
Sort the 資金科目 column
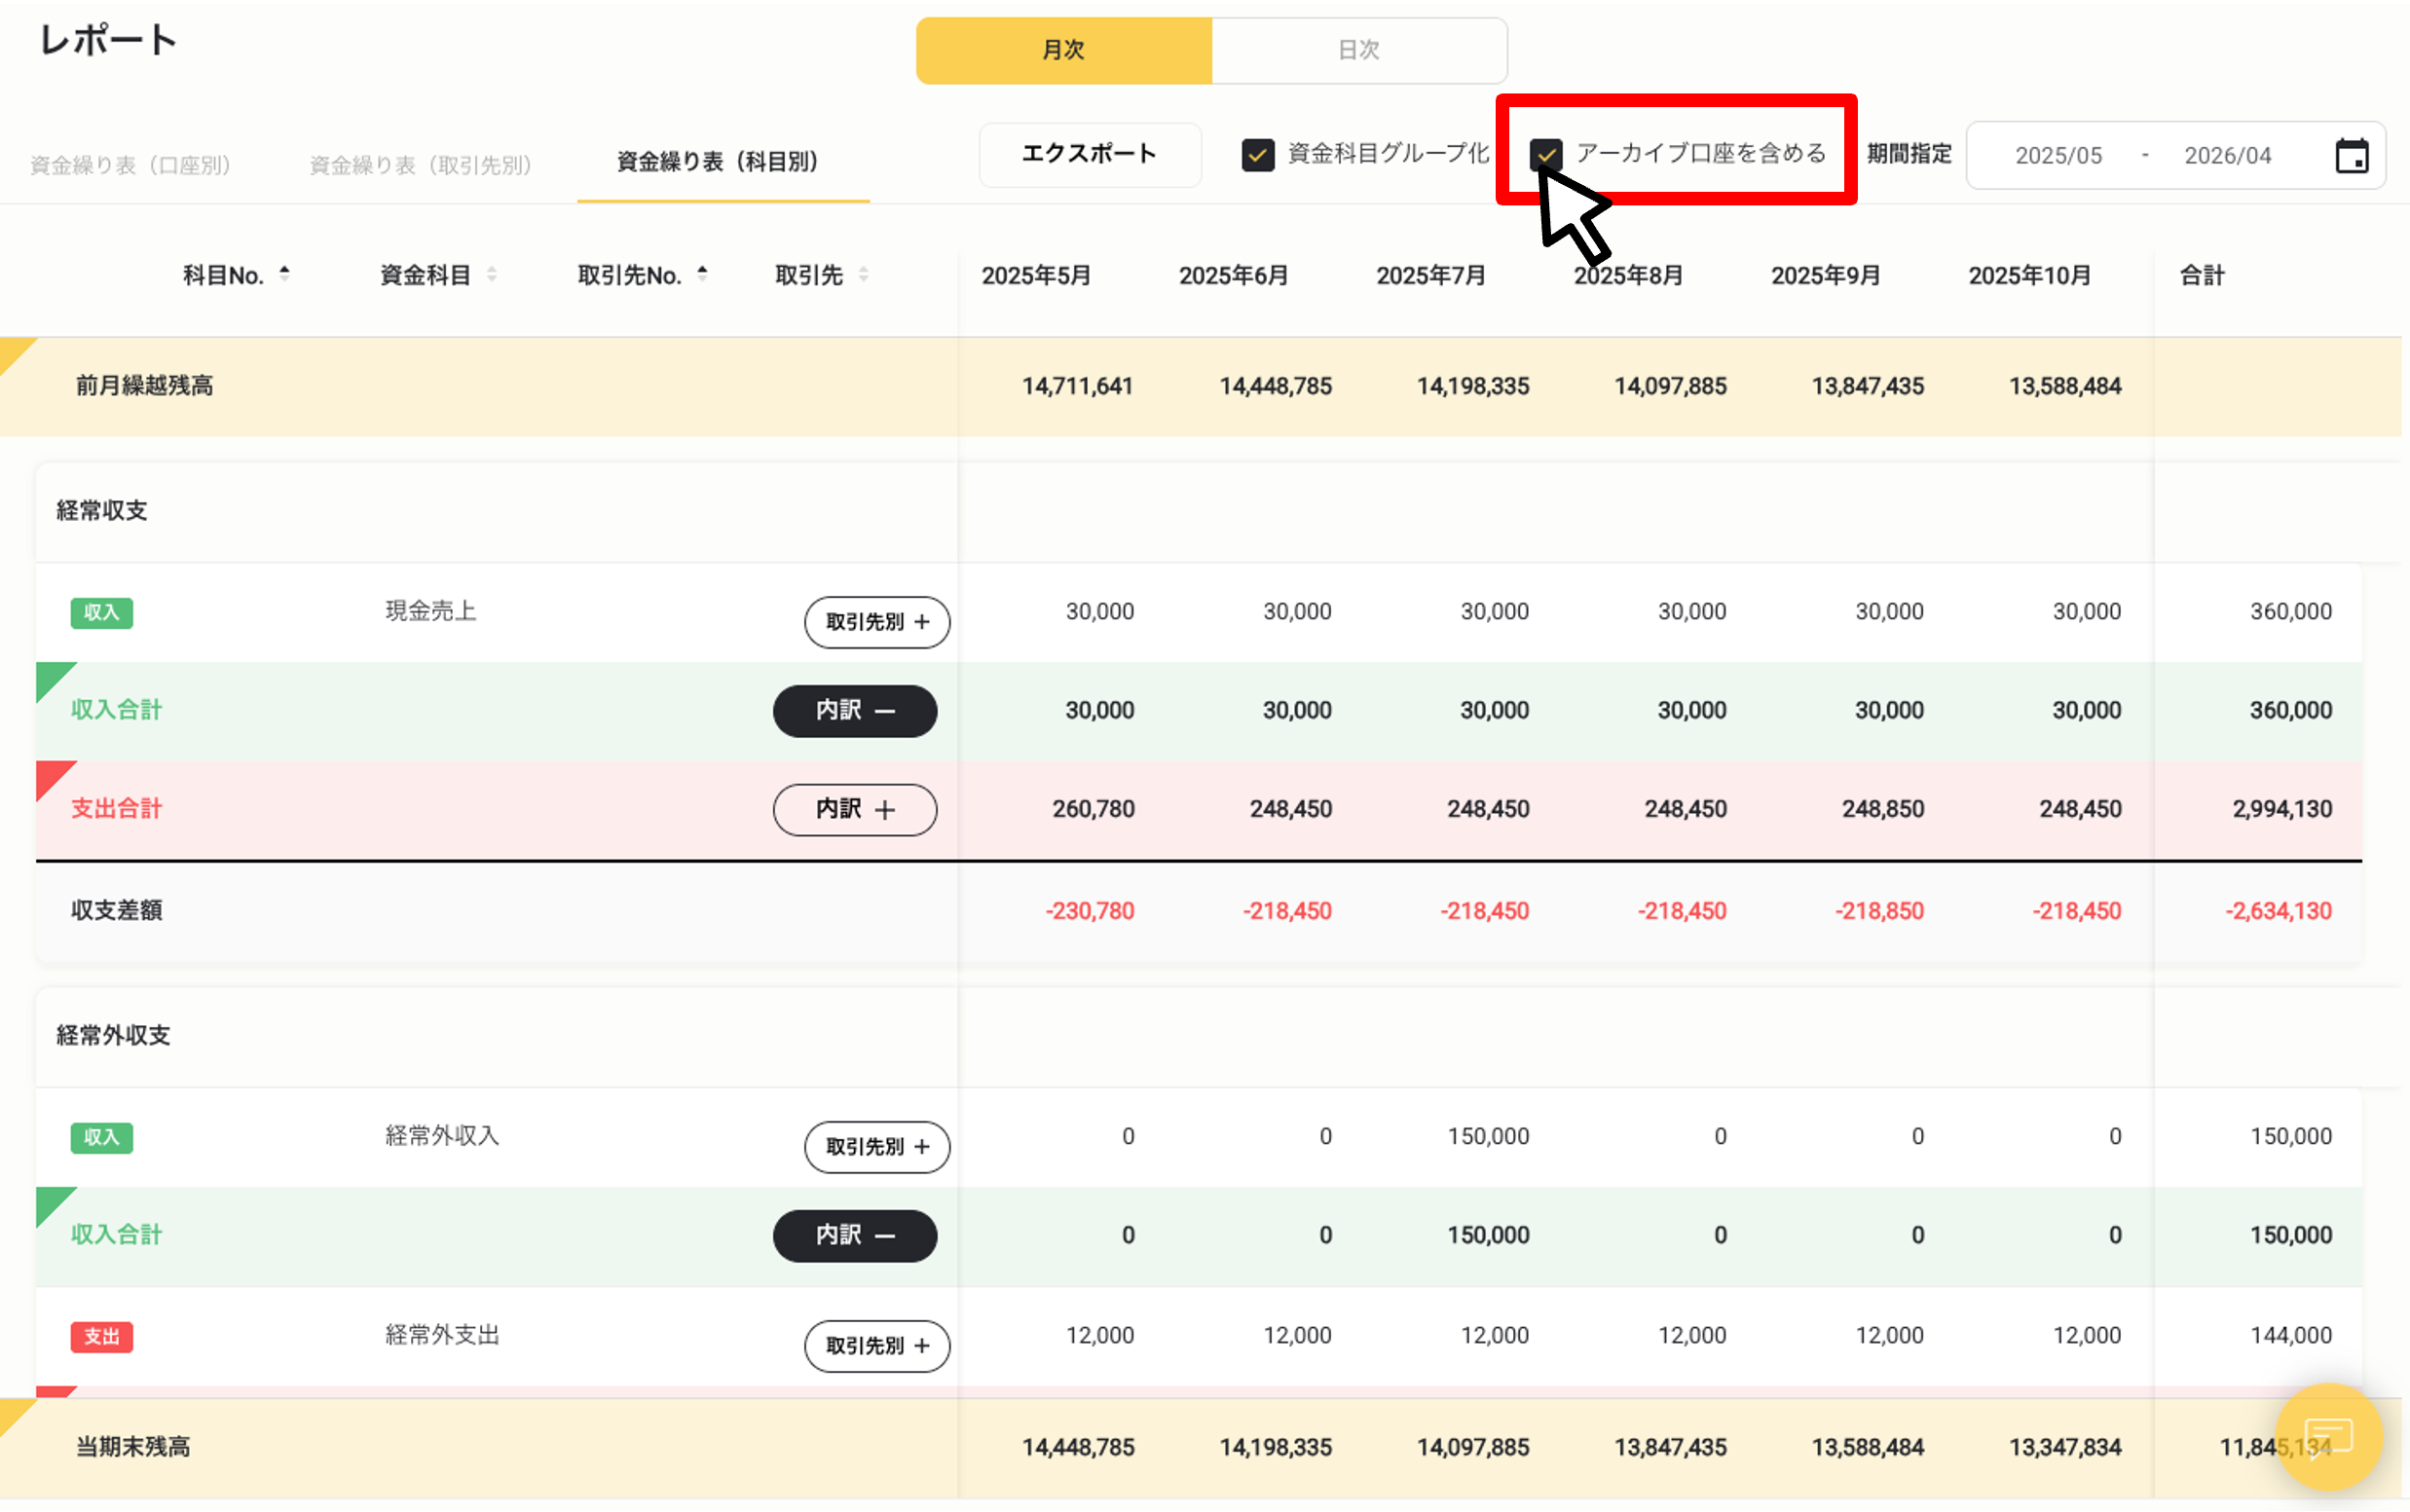pyautogui.click(x=492, y=273)
